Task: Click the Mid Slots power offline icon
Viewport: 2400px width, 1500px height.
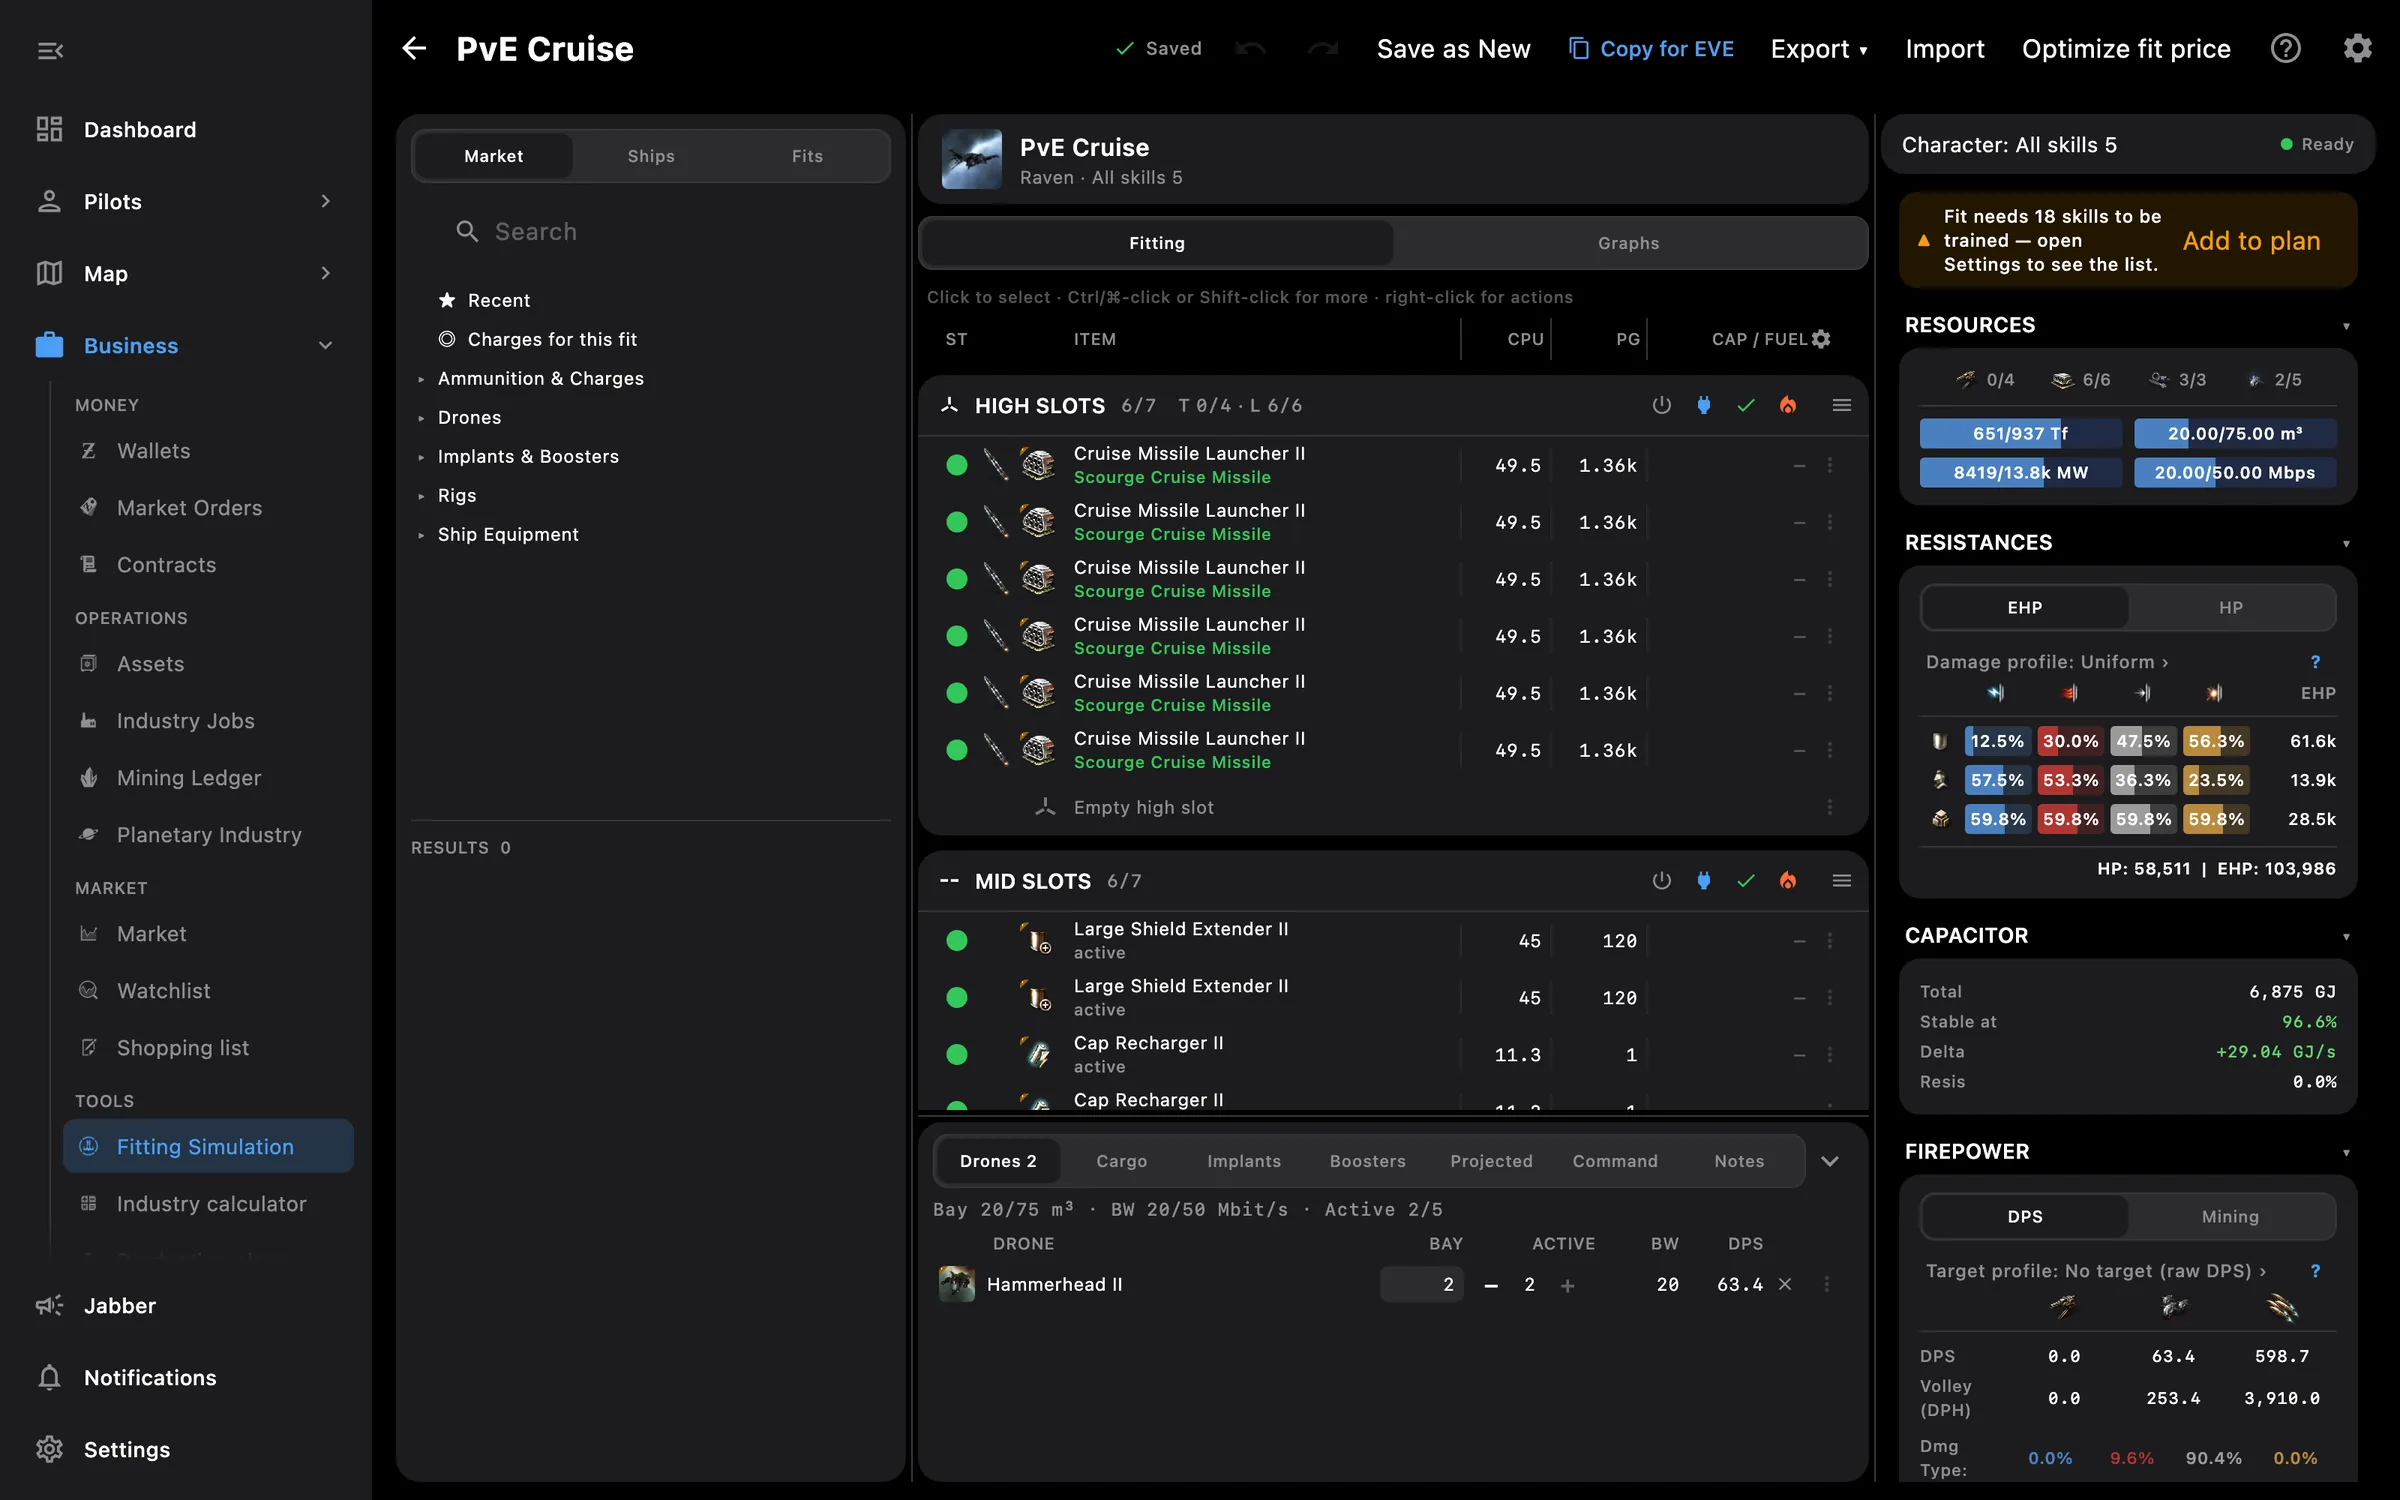Action: [1662, 880]
